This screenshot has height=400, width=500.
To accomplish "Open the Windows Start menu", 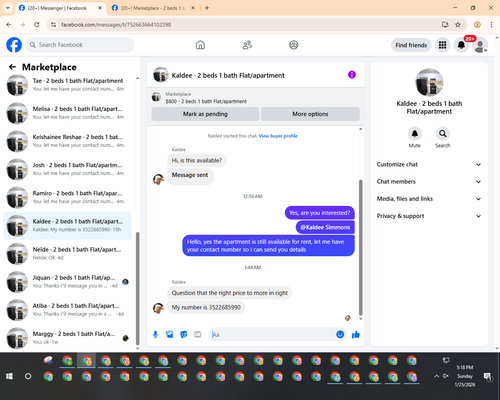I will (x=9, y=376).
